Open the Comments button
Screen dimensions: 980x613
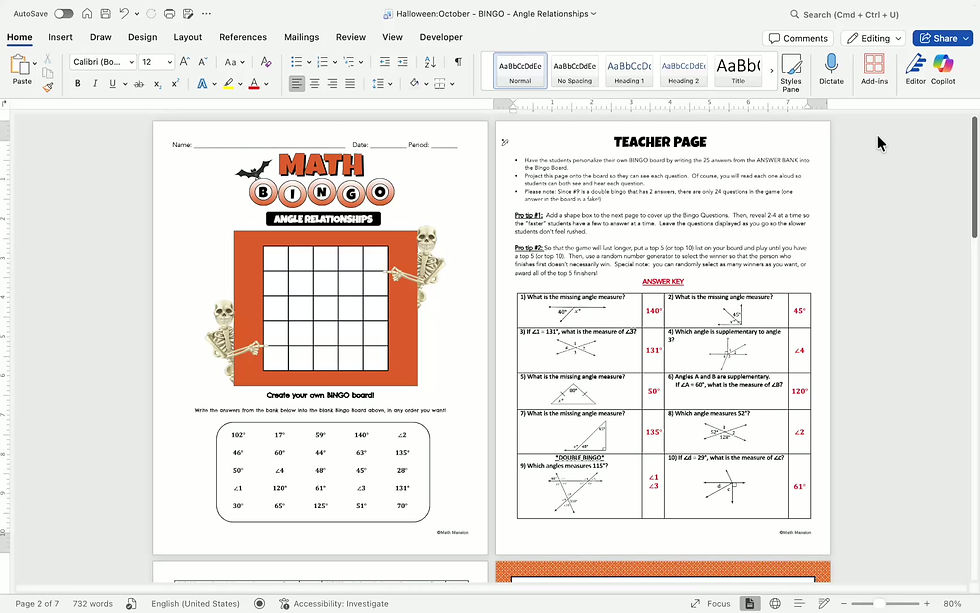(x=798, y=38)
